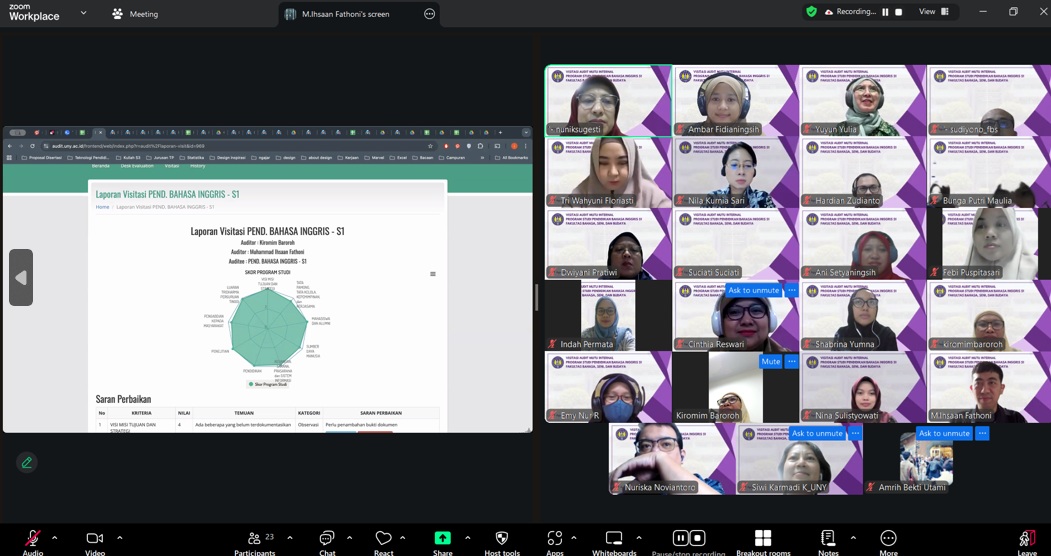Expand the Notes options caret
Image resolution: width=1051 pixels, height=556 pixels.
tap(853, 537)
